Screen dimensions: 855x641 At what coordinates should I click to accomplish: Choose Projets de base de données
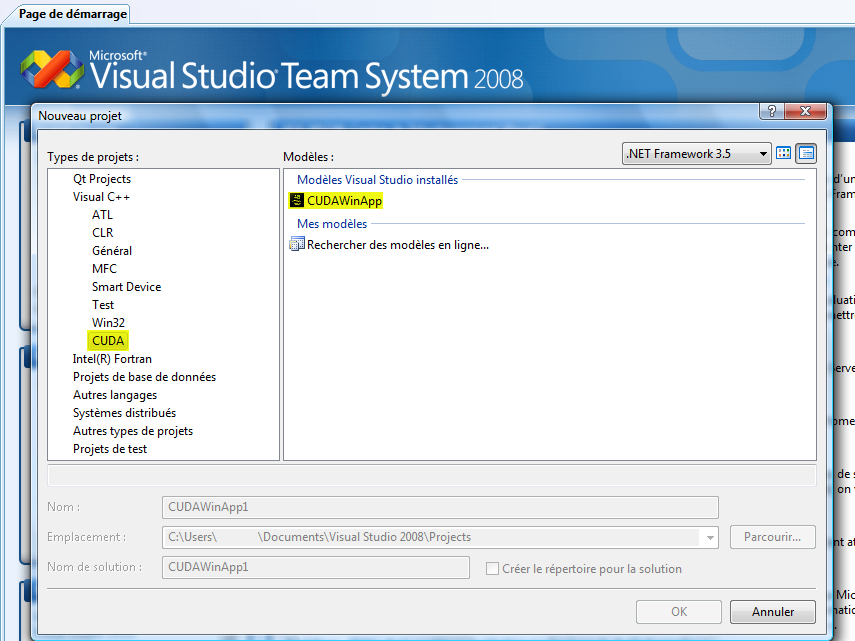click(x=144, y=377)
